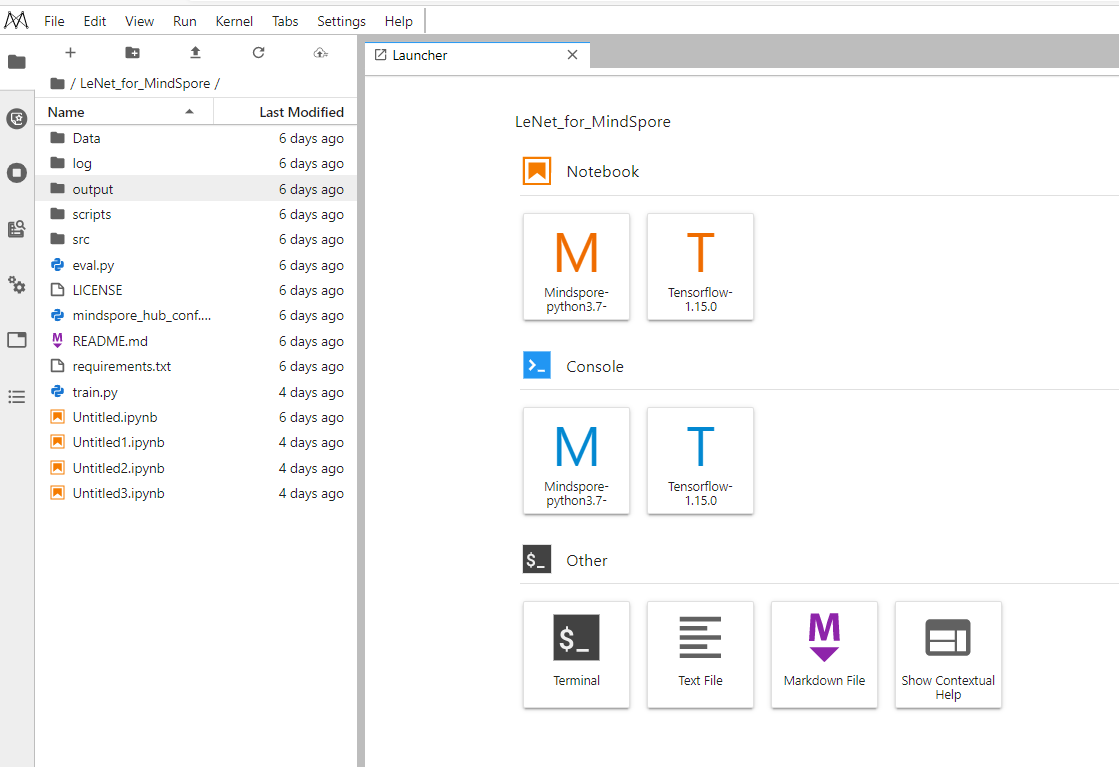
Task: Click the Upload Files icon
Action: click(195, 52)
